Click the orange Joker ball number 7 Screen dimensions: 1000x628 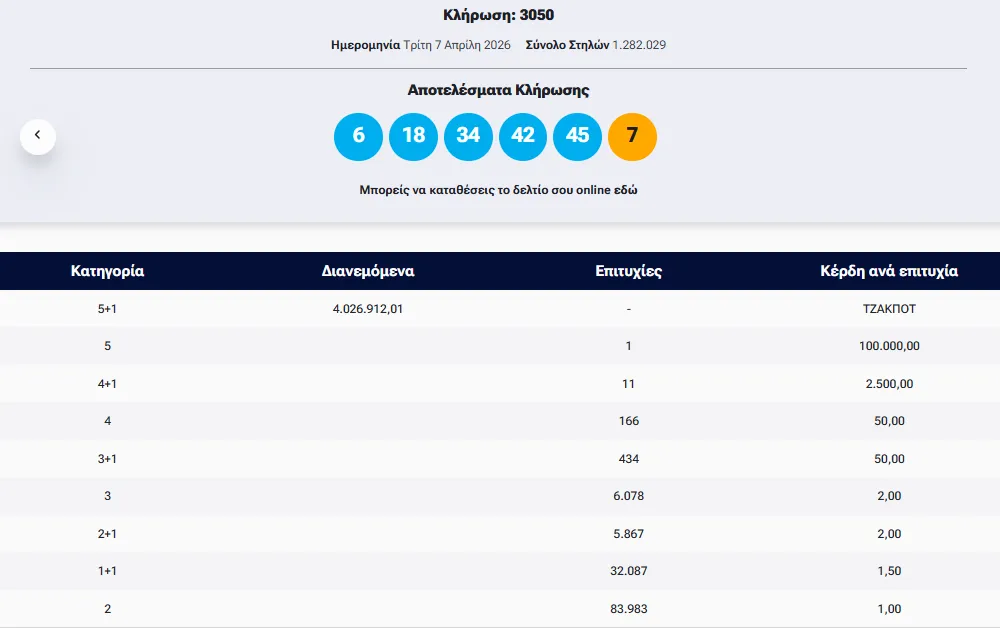pos(632,136)
